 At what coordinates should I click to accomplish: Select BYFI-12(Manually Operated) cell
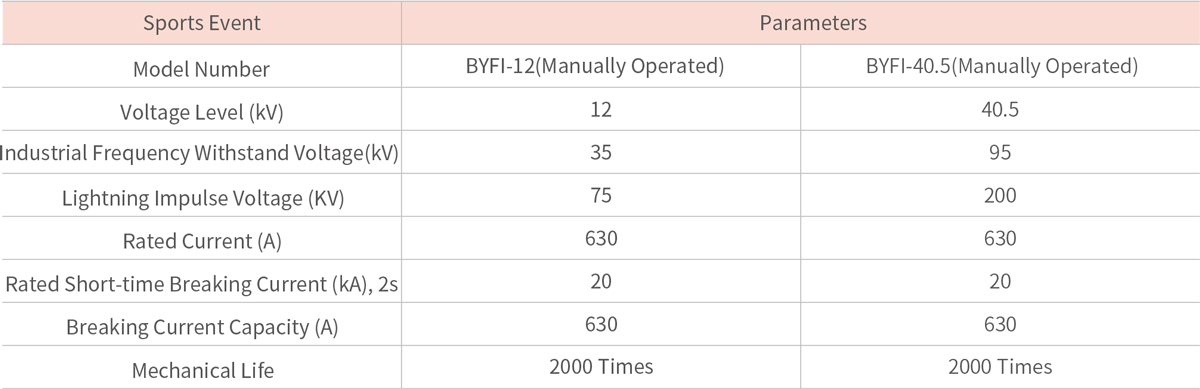click(x=601, y=67)
